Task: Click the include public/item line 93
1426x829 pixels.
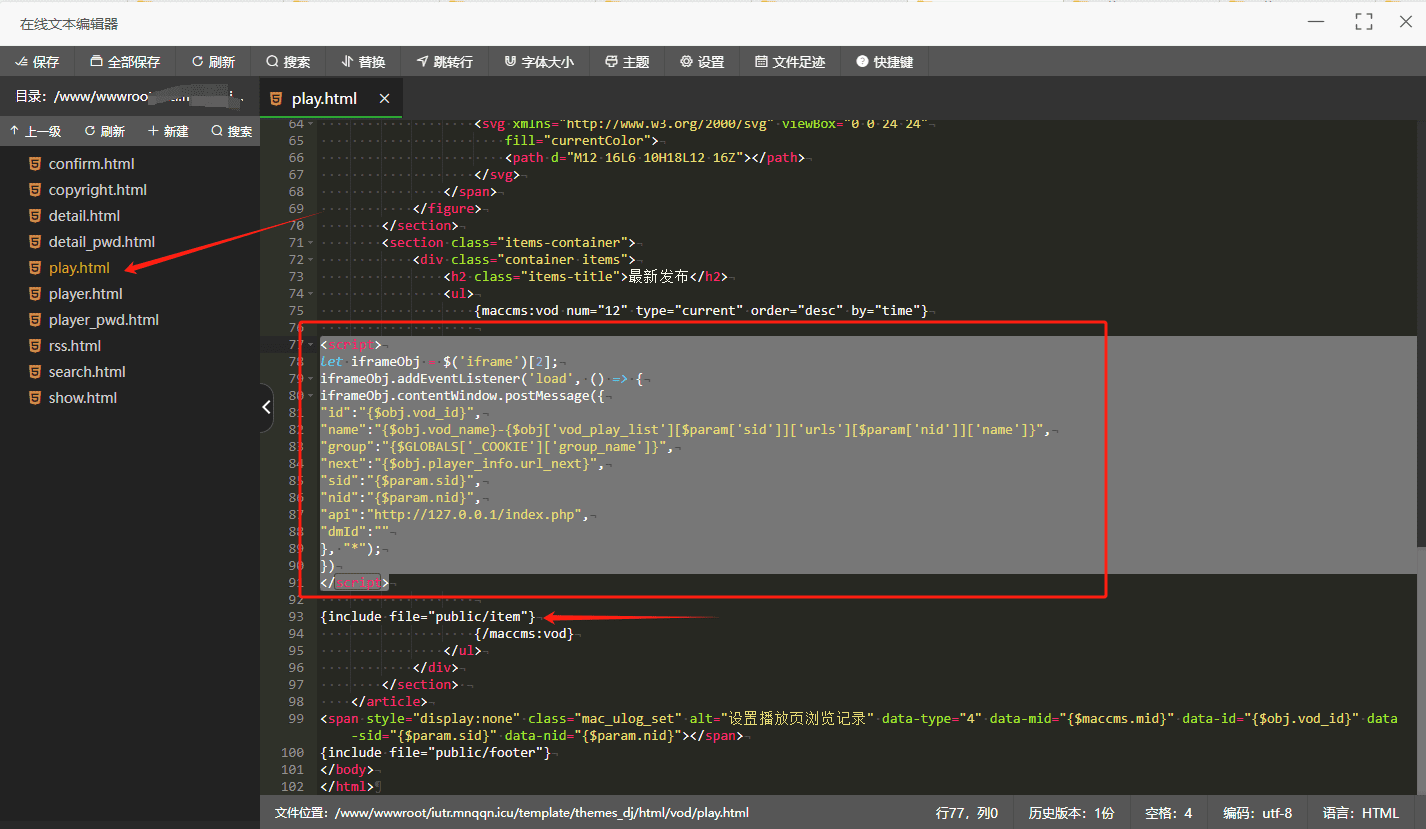Action: (x=428, y=616)
